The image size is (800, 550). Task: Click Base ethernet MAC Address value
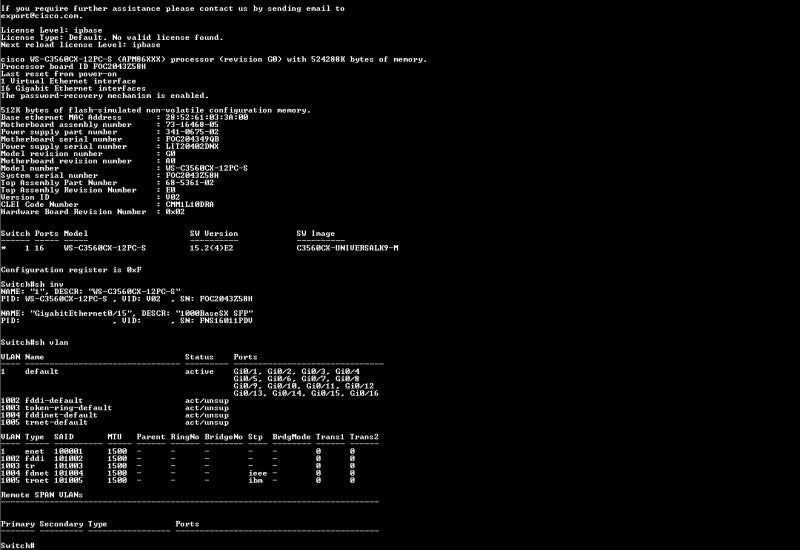tap(207, 117)
